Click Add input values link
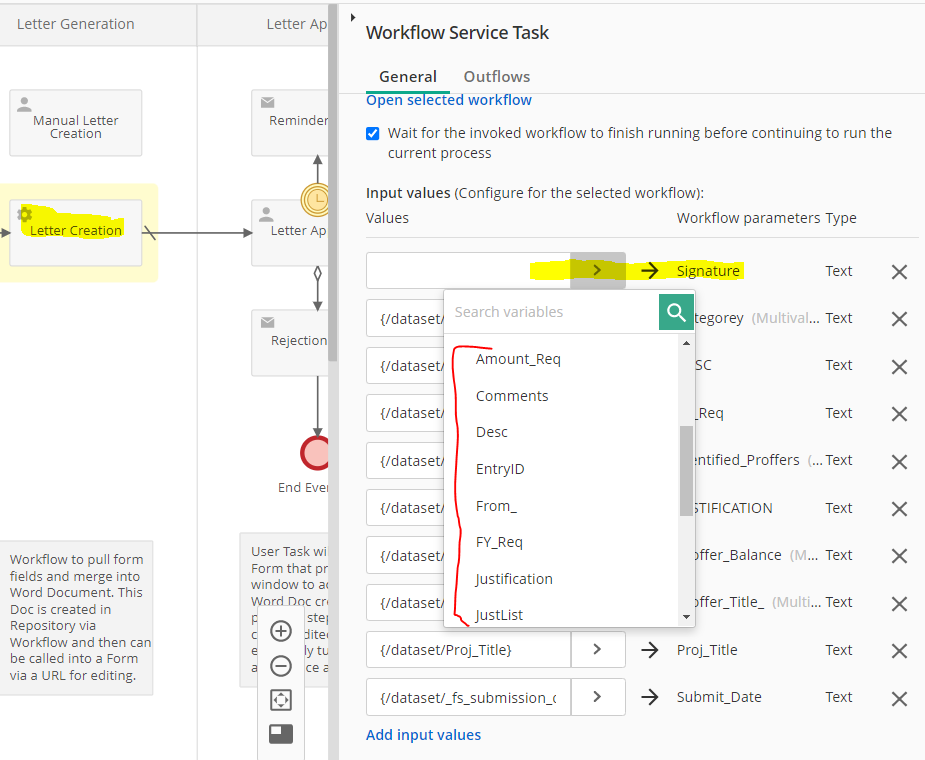Image resolution: width=925 pixels, height=760 pixels. (x=423, y=735)
